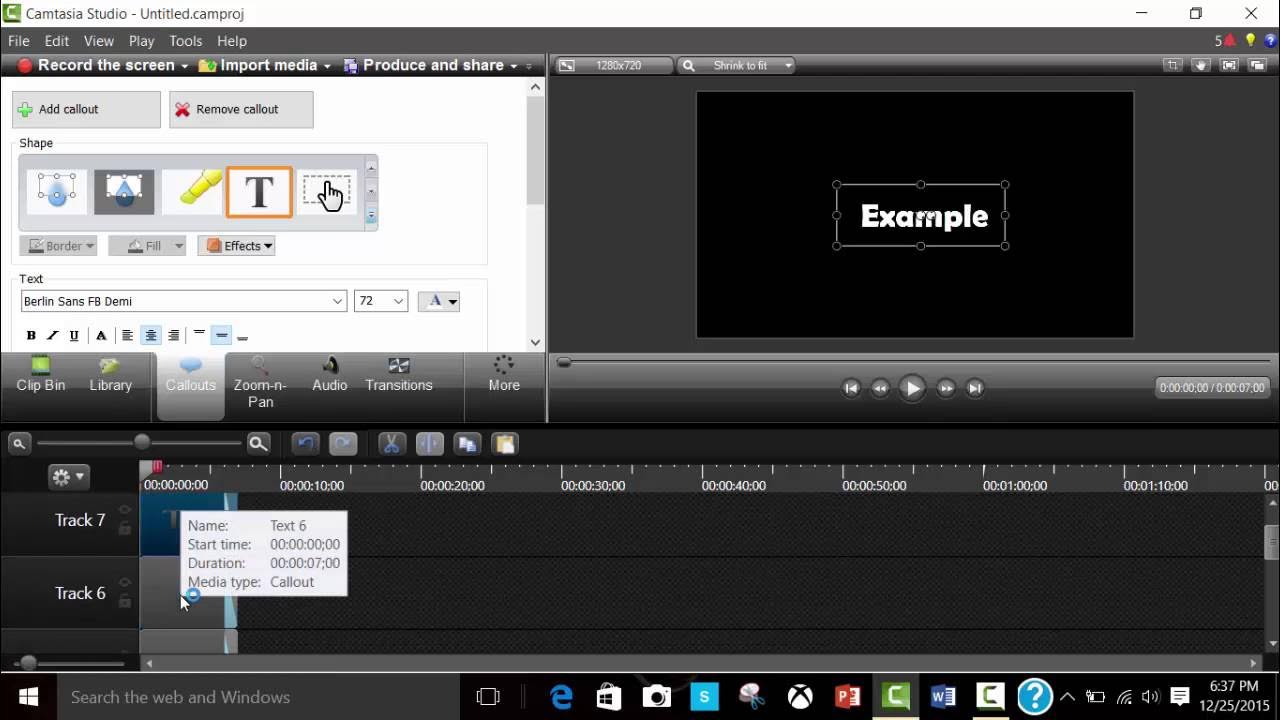
Task: Select the Text callout shape
Action: tap(259, 192)
